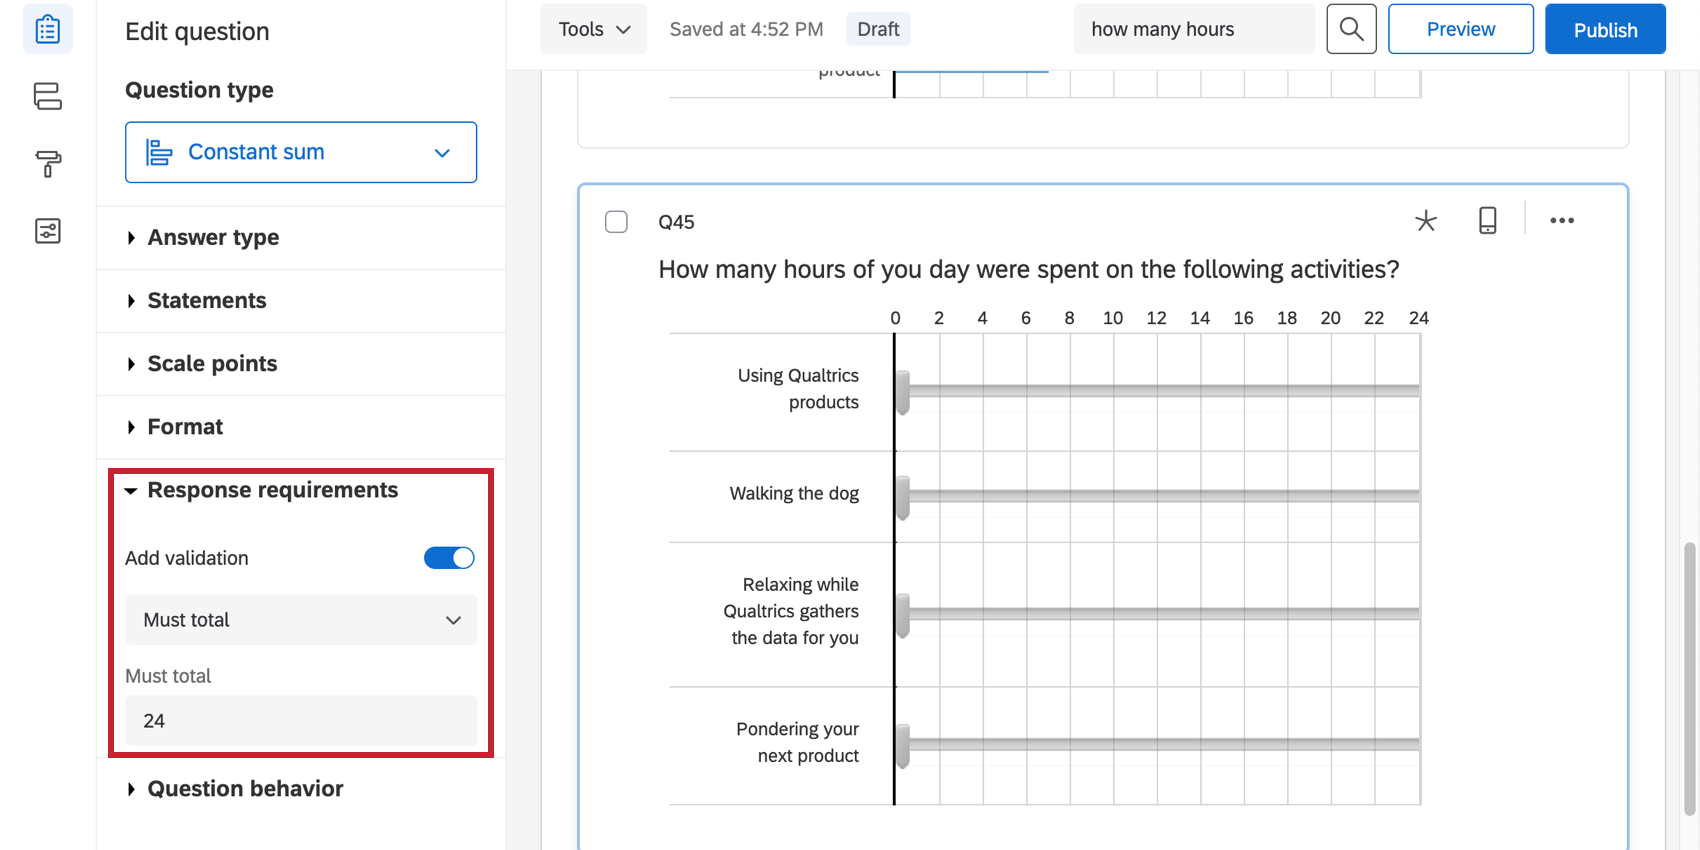Image resolution: width=1700 pixels, height=850 pixels.
Task: Toggle the Add validation switch off
Action: (x=449, y=558)
